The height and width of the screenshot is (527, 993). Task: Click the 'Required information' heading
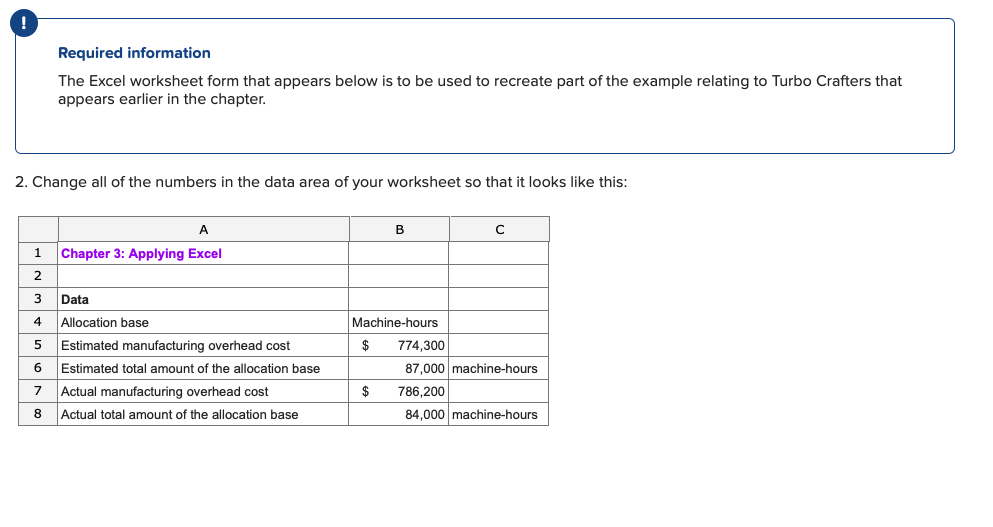click(x=134, y=53)
